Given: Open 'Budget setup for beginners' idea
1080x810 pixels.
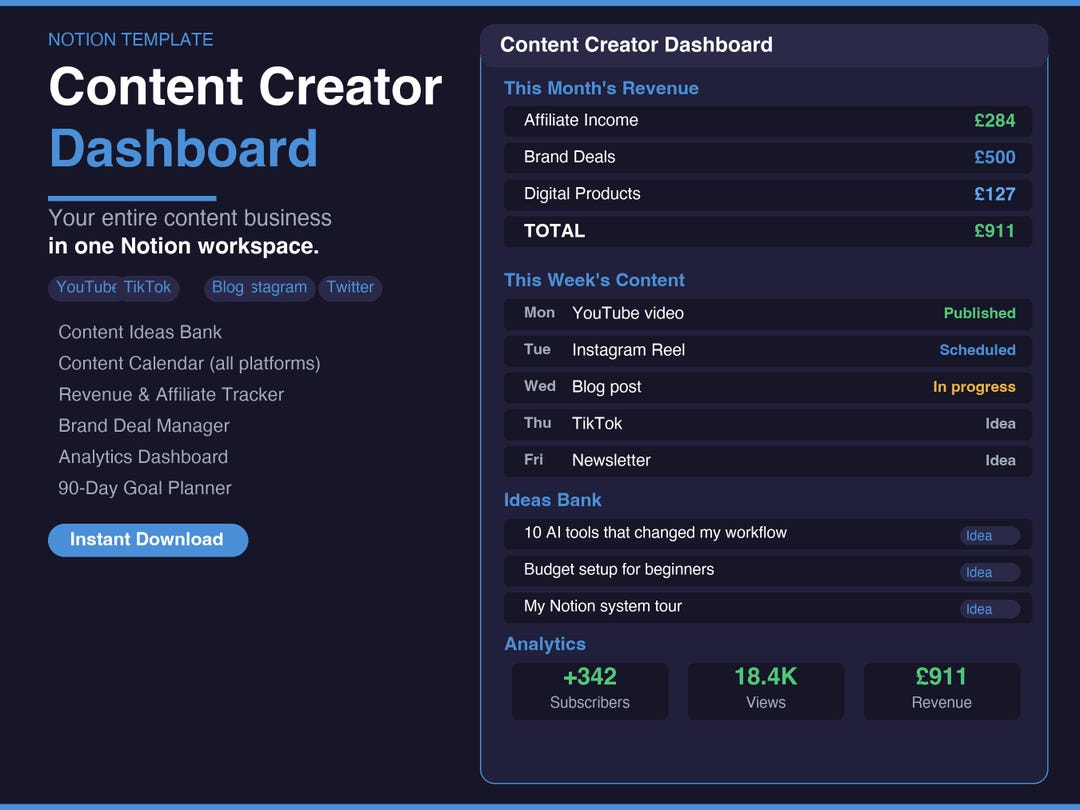Looking at the screenshot, I should click(x=768, y=570).
